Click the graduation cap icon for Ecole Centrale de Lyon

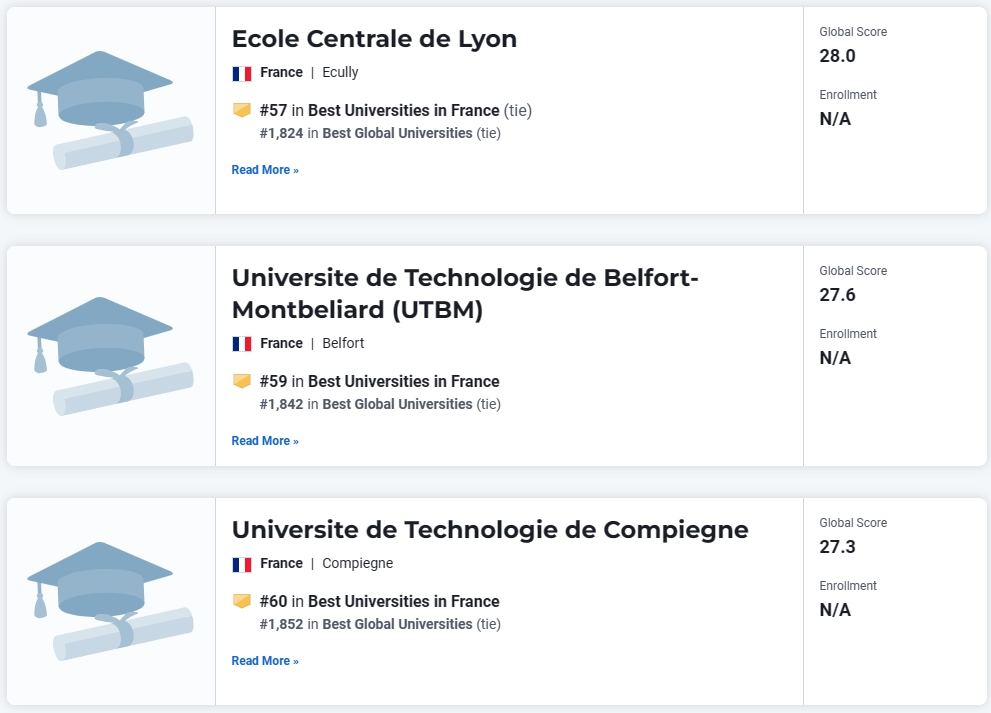coord(110,110)
